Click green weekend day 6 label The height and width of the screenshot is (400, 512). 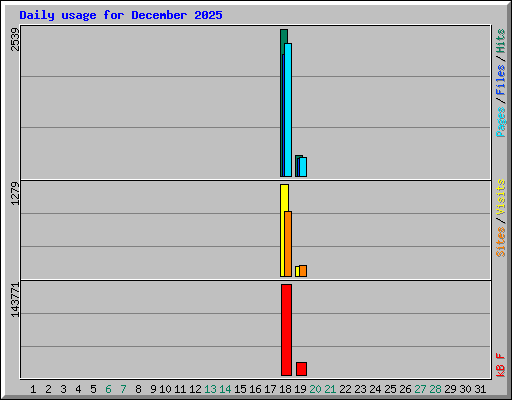[x=108, y=389]
